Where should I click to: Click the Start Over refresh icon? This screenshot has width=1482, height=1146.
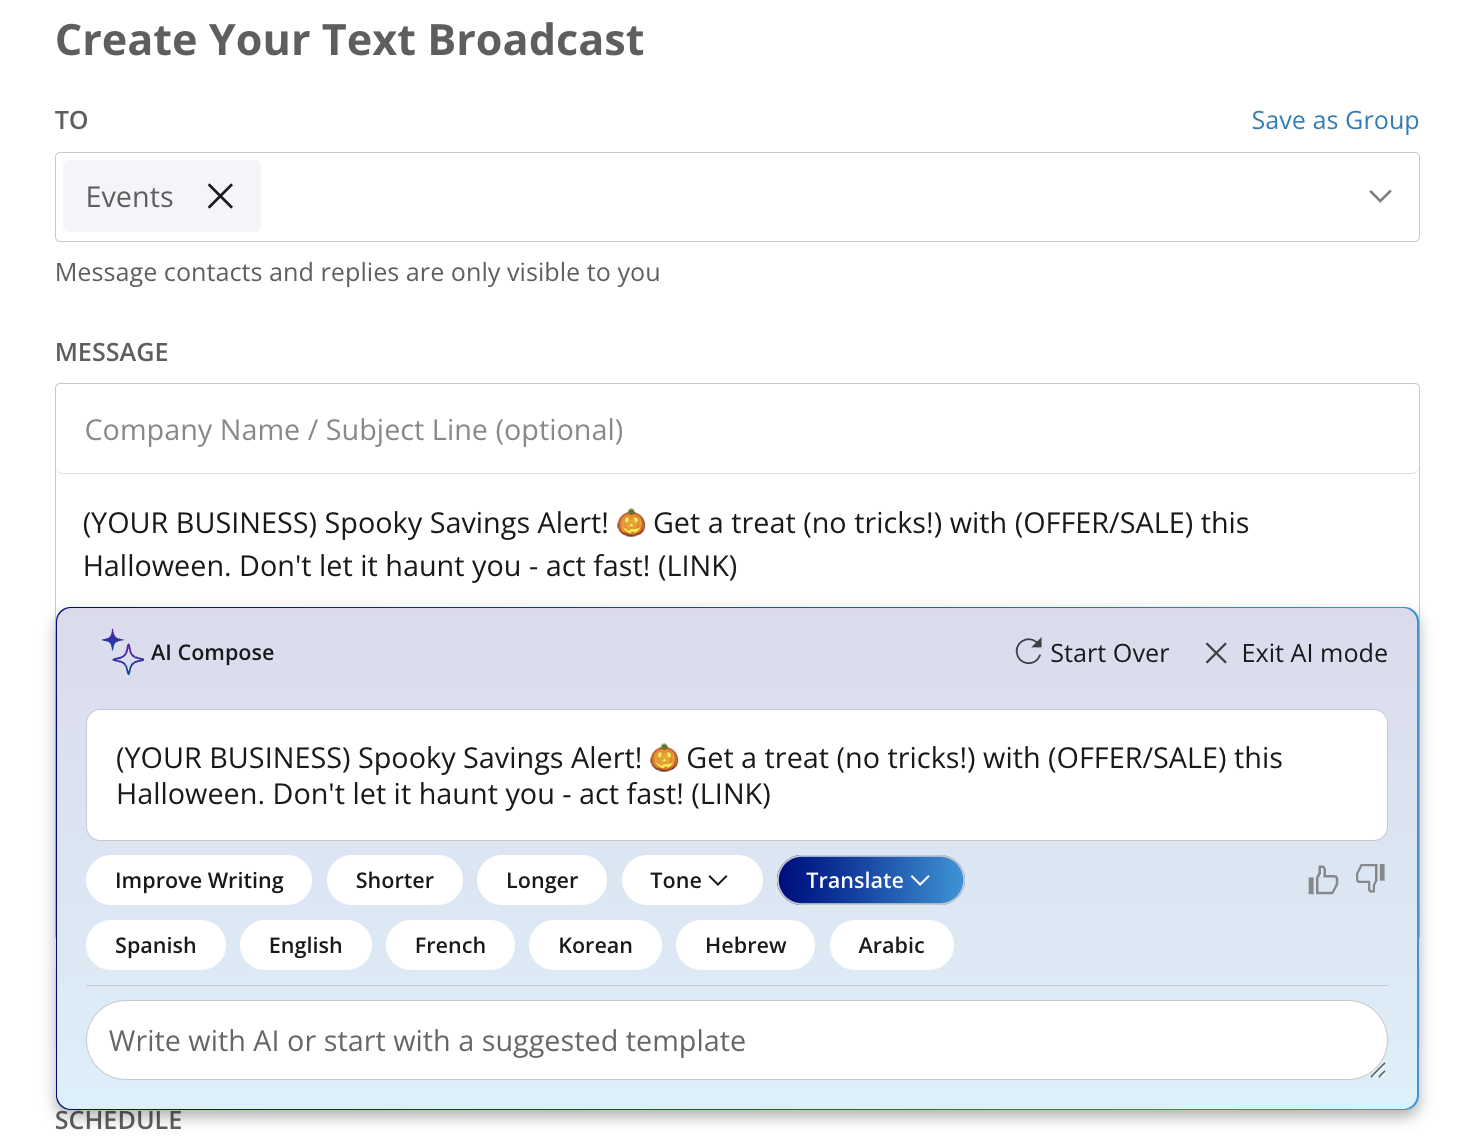click(x=1028, y=652)
